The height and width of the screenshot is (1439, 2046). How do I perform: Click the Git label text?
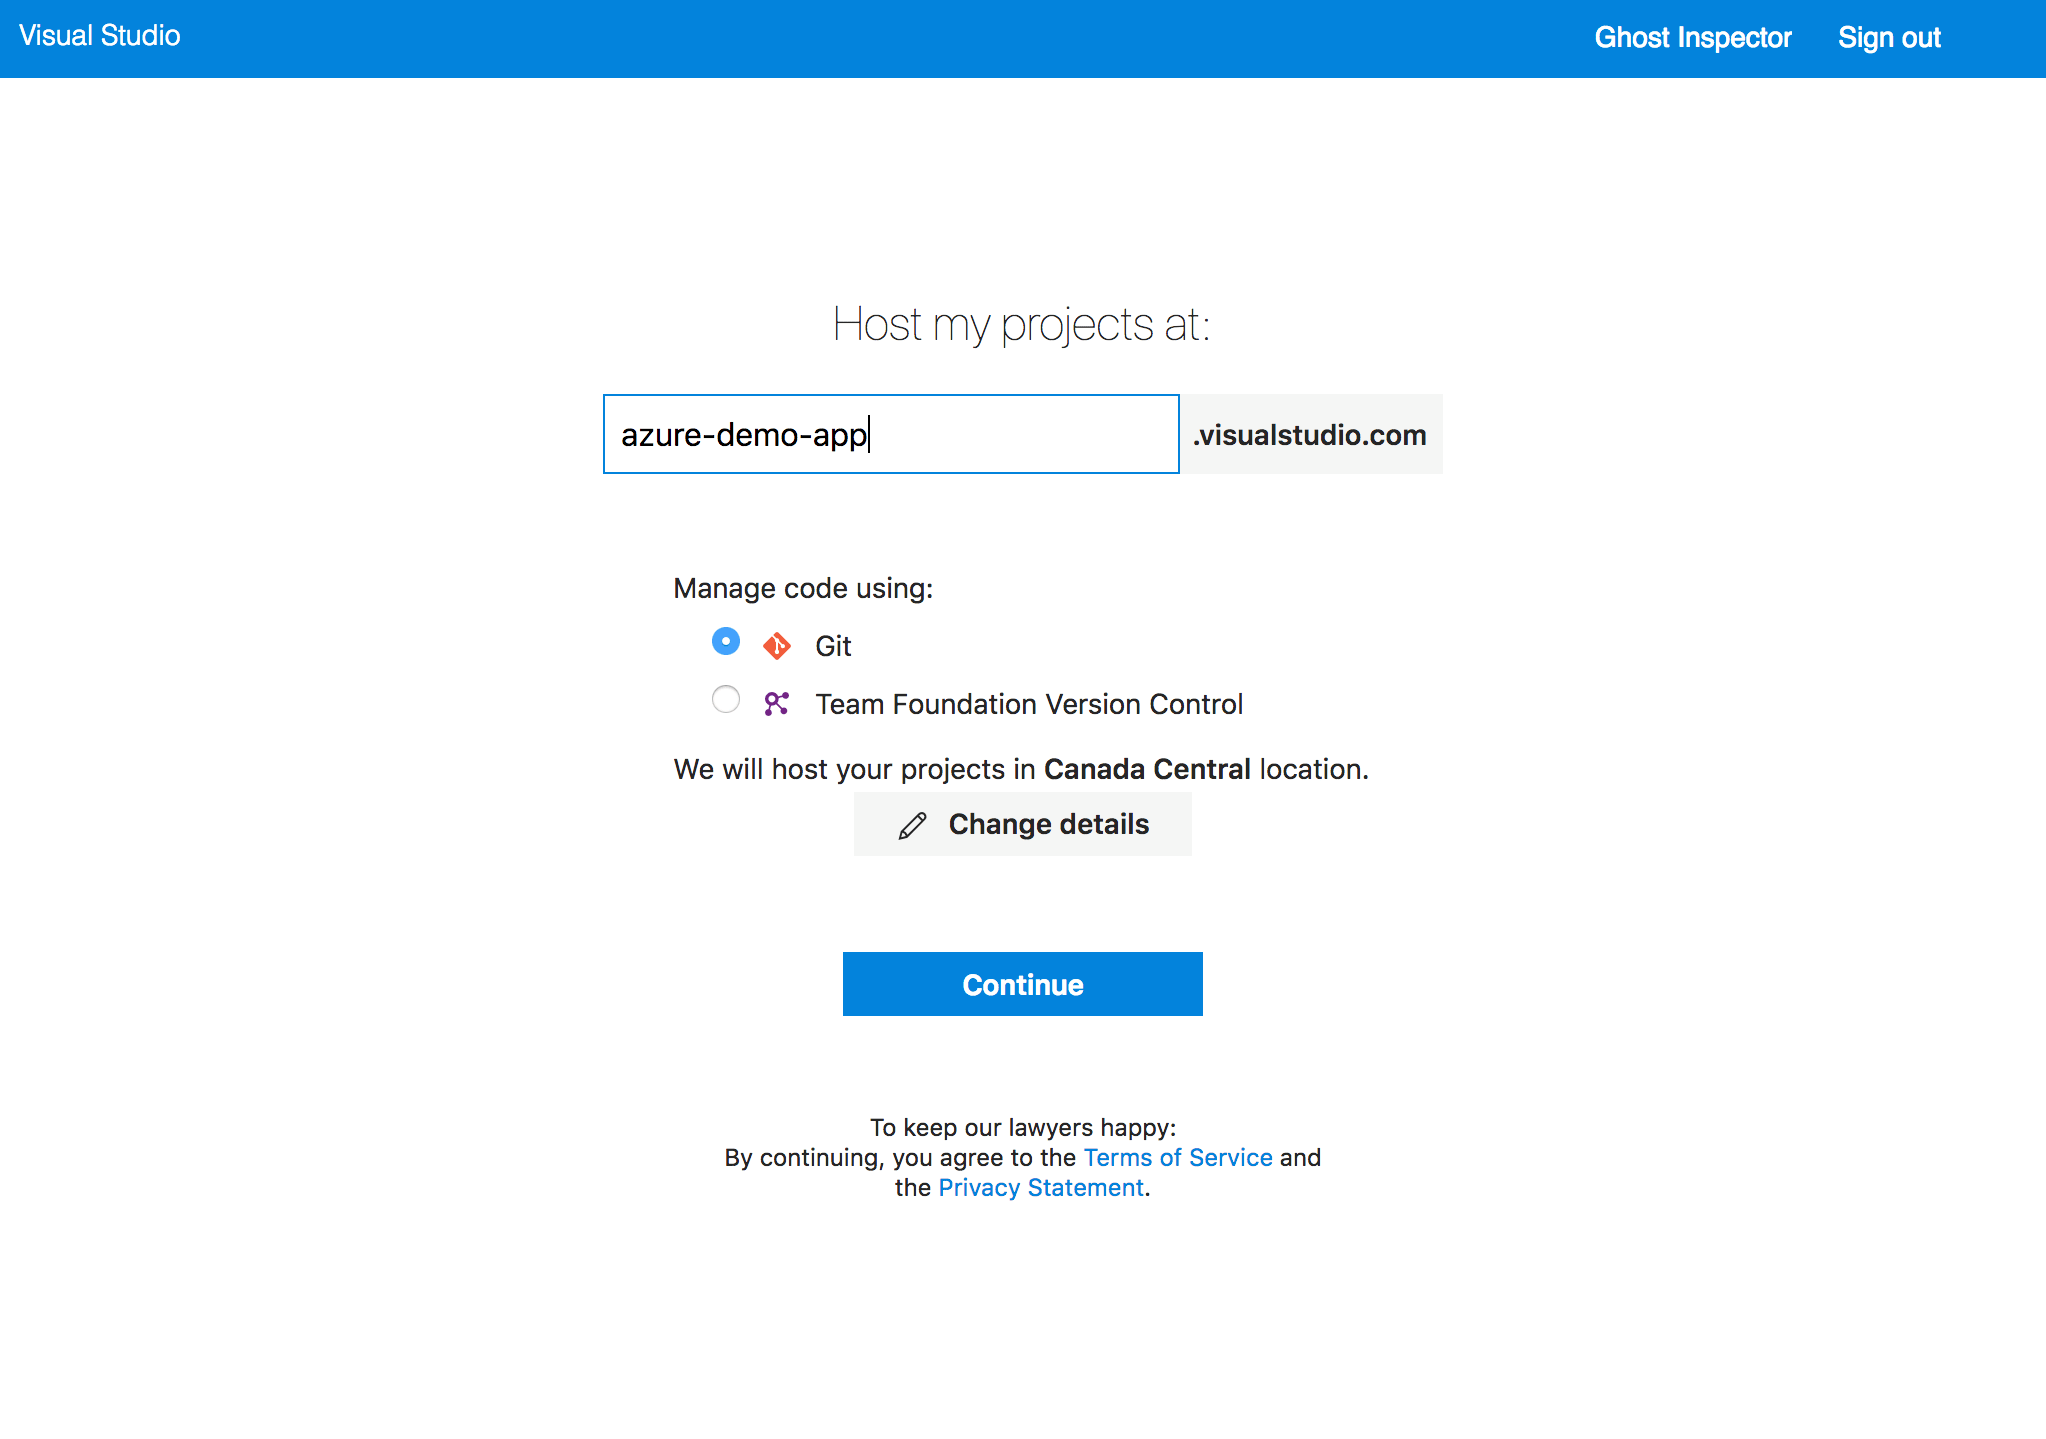tap(833, 646)
